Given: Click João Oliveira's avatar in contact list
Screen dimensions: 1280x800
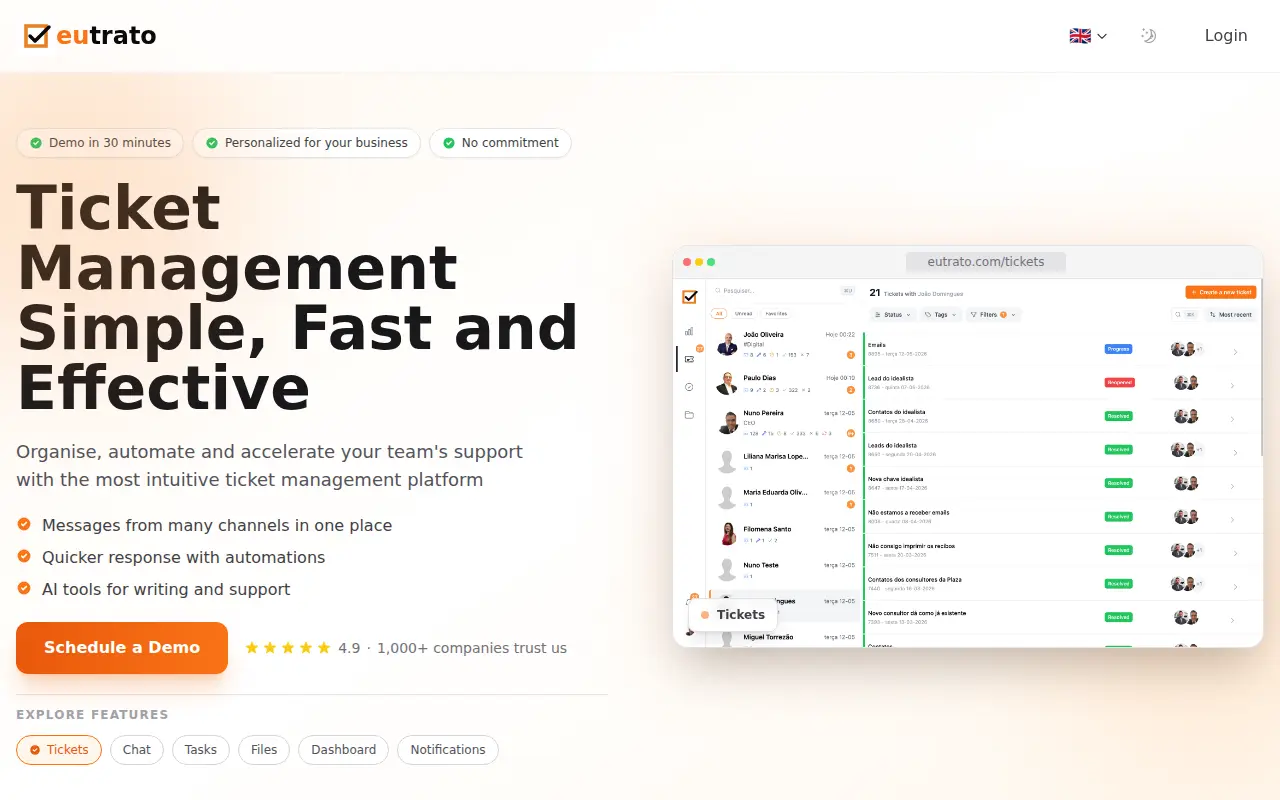Looking at the screenshot, I should [x=727, y=346].
